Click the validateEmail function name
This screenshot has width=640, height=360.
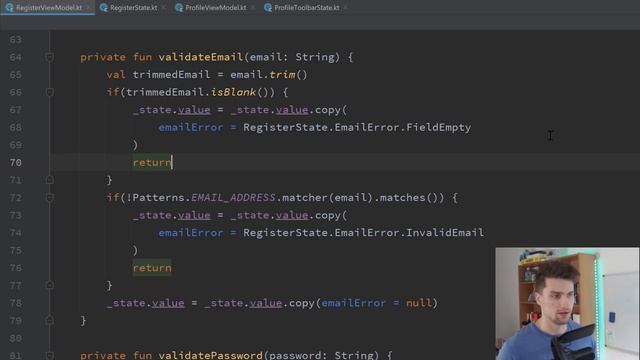pos(200,57)
